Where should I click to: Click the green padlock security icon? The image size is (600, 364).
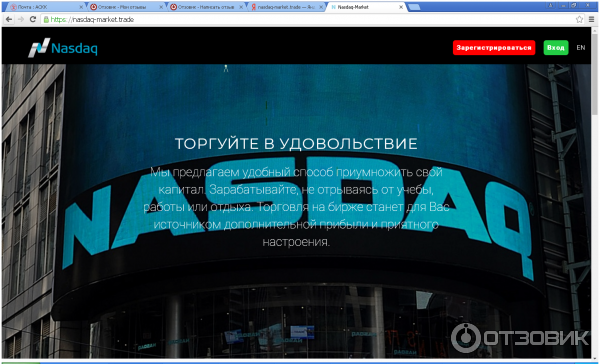pos(46,19)
